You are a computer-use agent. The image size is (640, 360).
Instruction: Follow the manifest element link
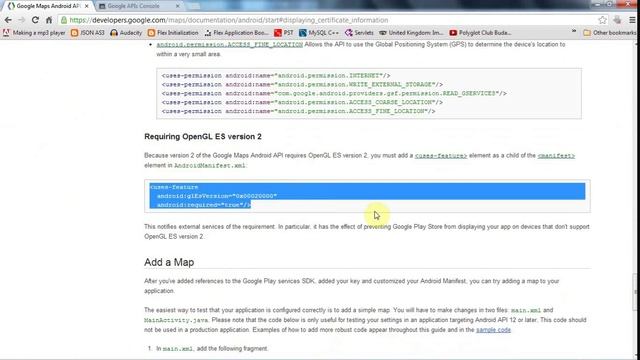coord(556,156)
